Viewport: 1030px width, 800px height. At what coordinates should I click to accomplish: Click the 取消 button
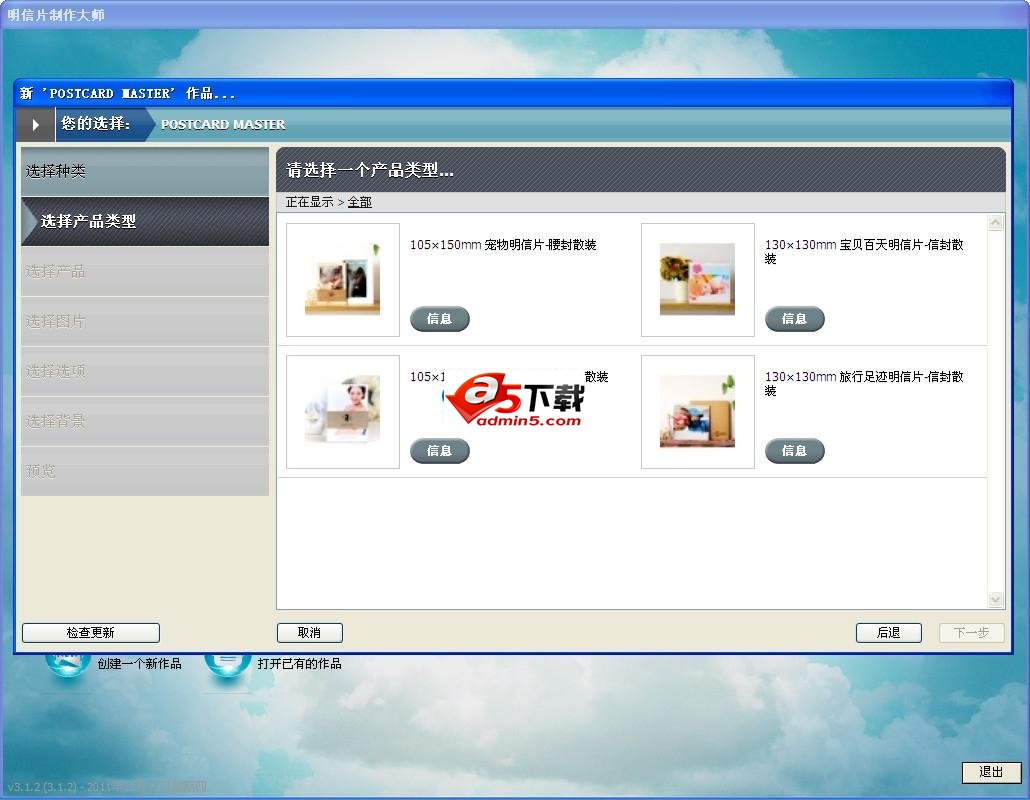click(x=309, y=633)
